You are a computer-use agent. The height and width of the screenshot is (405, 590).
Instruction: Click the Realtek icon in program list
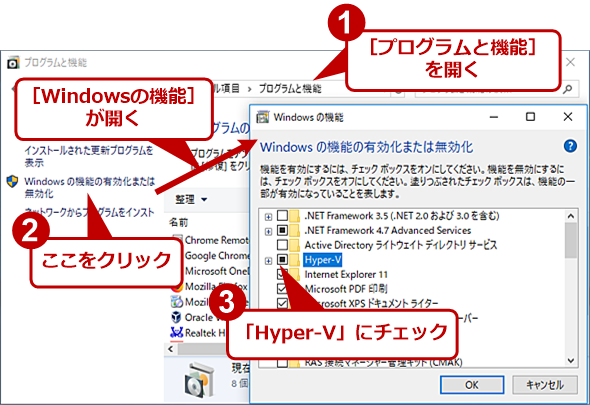[176, 333]
